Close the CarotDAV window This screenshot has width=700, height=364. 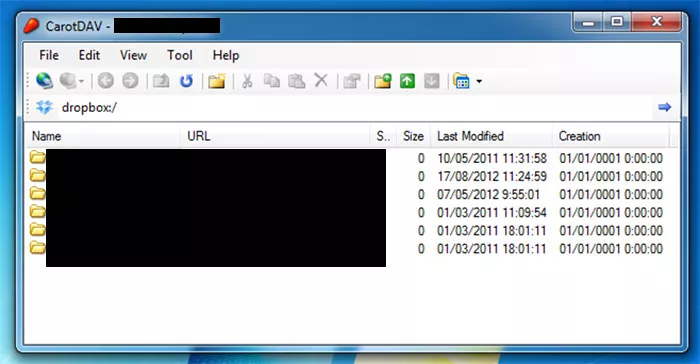click(x=656, y=22)
